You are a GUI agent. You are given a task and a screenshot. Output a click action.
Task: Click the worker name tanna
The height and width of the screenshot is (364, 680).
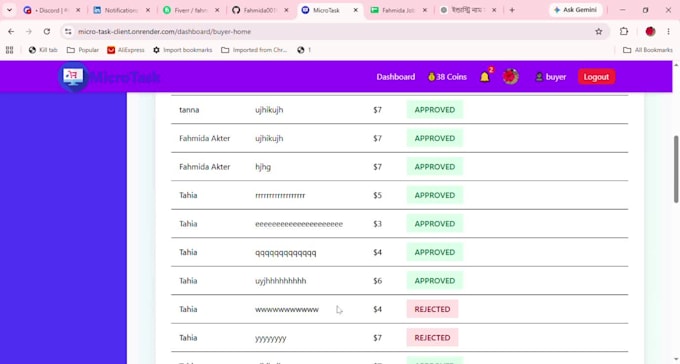click(x=189, y=110)
